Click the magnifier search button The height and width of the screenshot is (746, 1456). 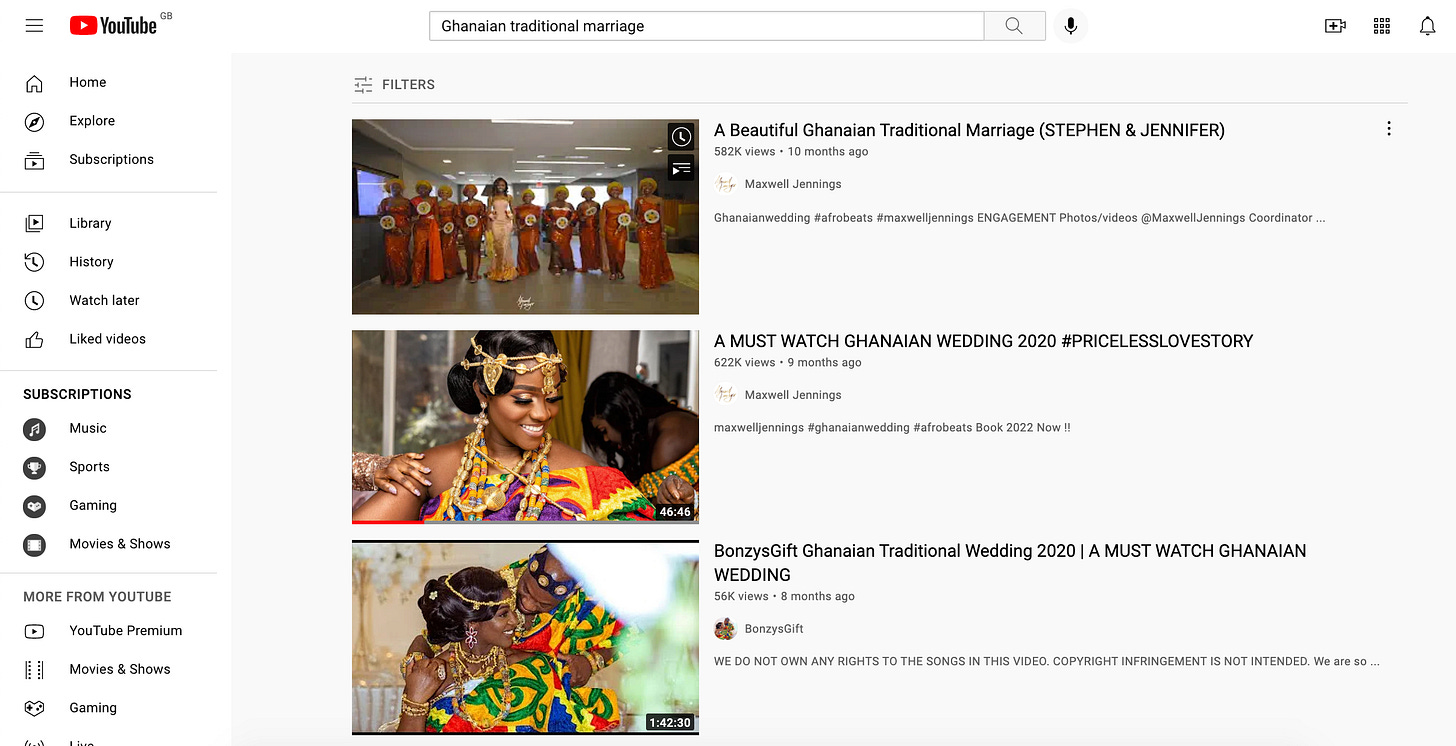click(1014, 26)
